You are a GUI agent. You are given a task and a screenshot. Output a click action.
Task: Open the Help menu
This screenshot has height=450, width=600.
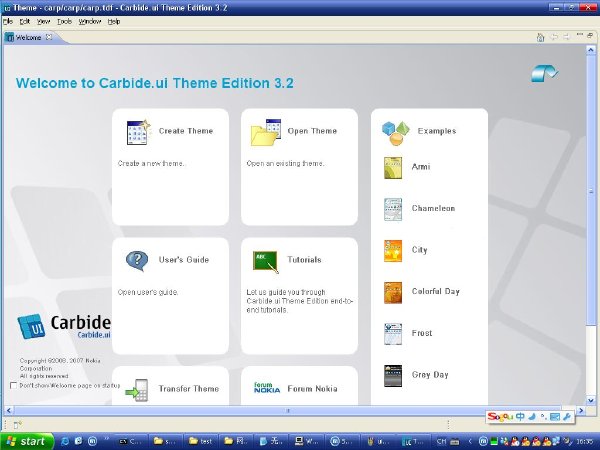(114, 21)
